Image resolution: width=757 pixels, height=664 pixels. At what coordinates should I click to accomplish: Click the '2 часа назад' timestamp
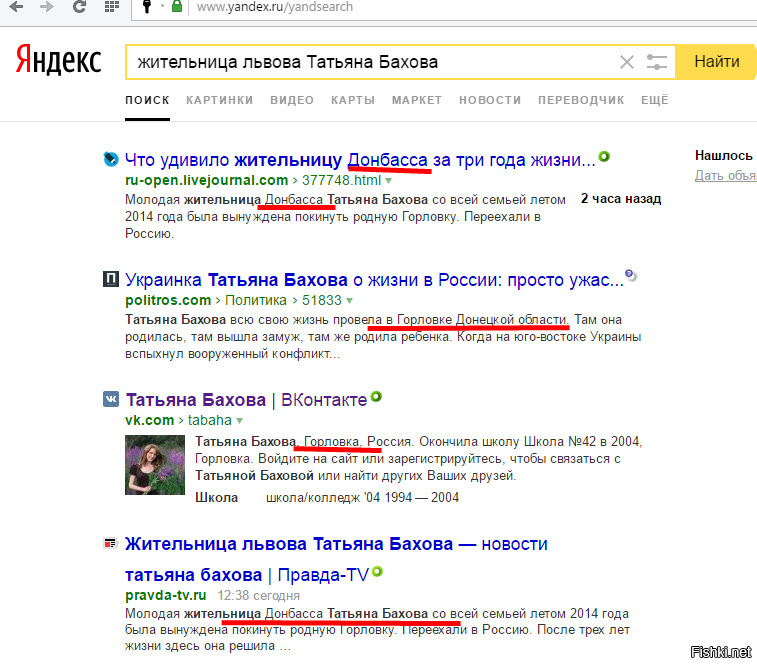pyautogui.click(x=621, y=198)
